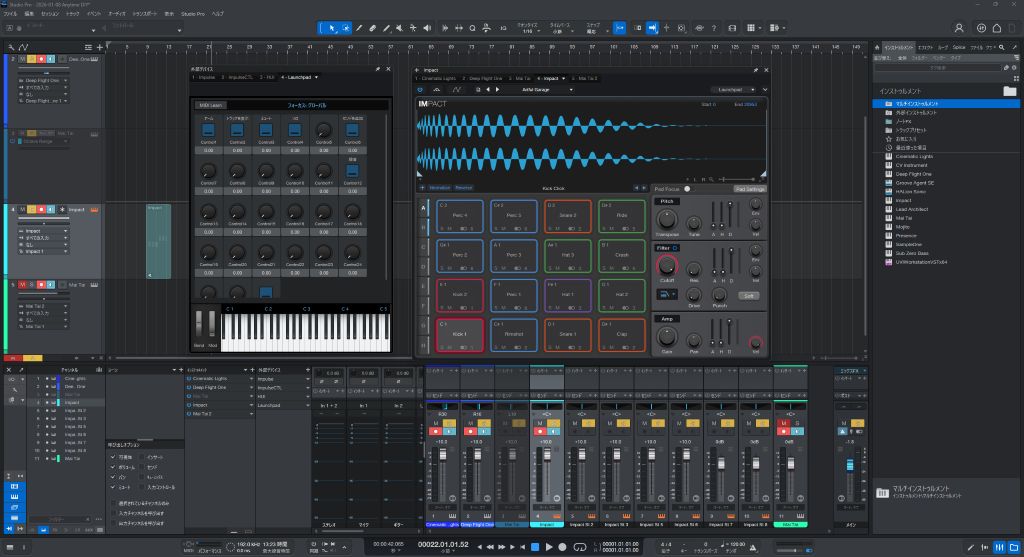Open the Mixer view icon at bottom right
1024x557 pixels.
998,546
